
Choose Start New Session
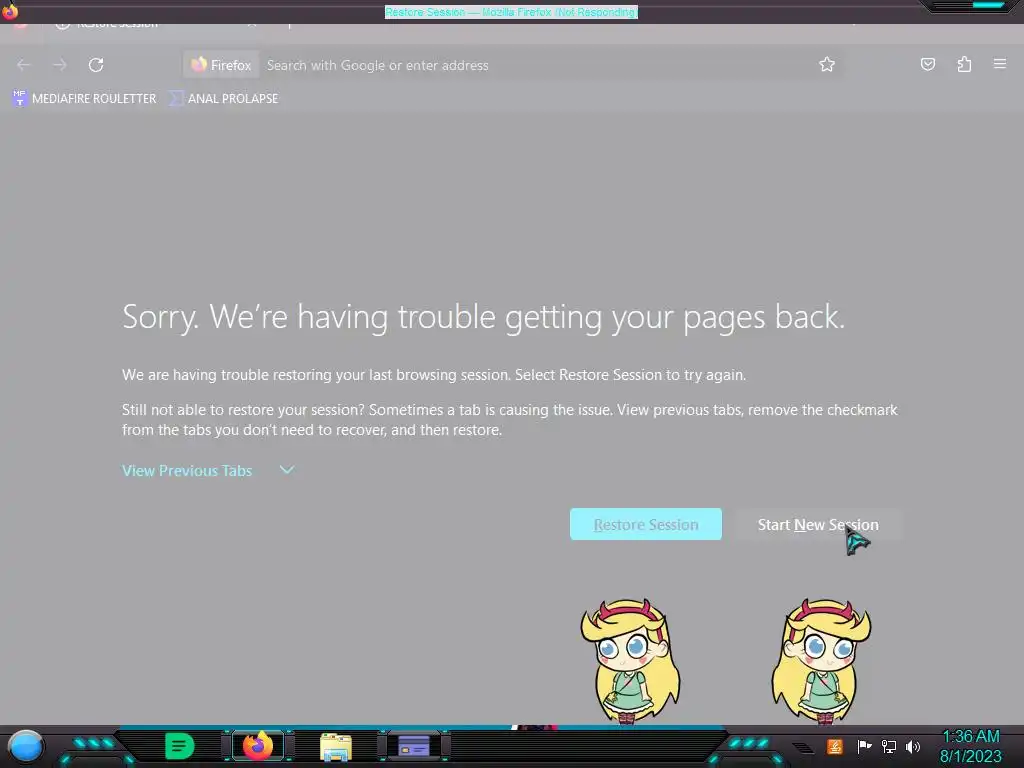pyautogui.click(x=818, y=524)
